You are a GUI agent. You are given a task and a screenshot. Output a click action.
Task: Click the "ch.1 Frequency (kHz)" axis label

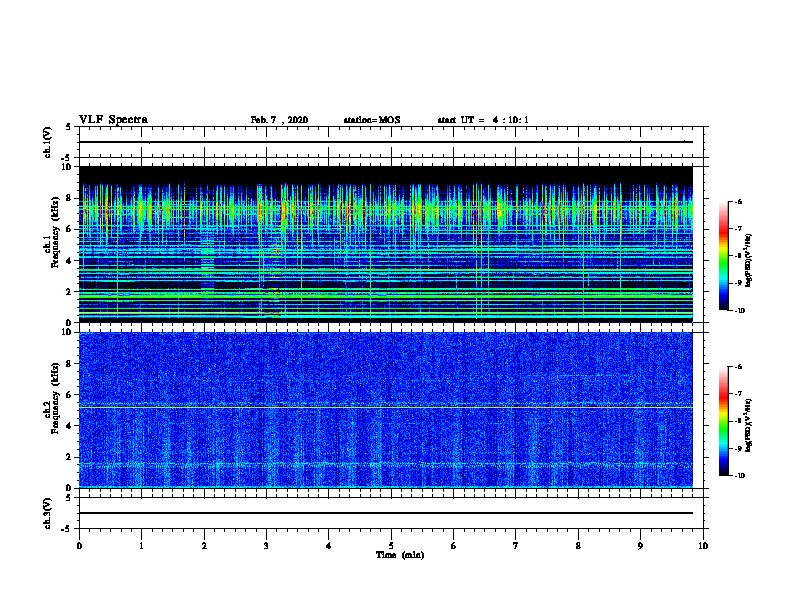point(52,232)
